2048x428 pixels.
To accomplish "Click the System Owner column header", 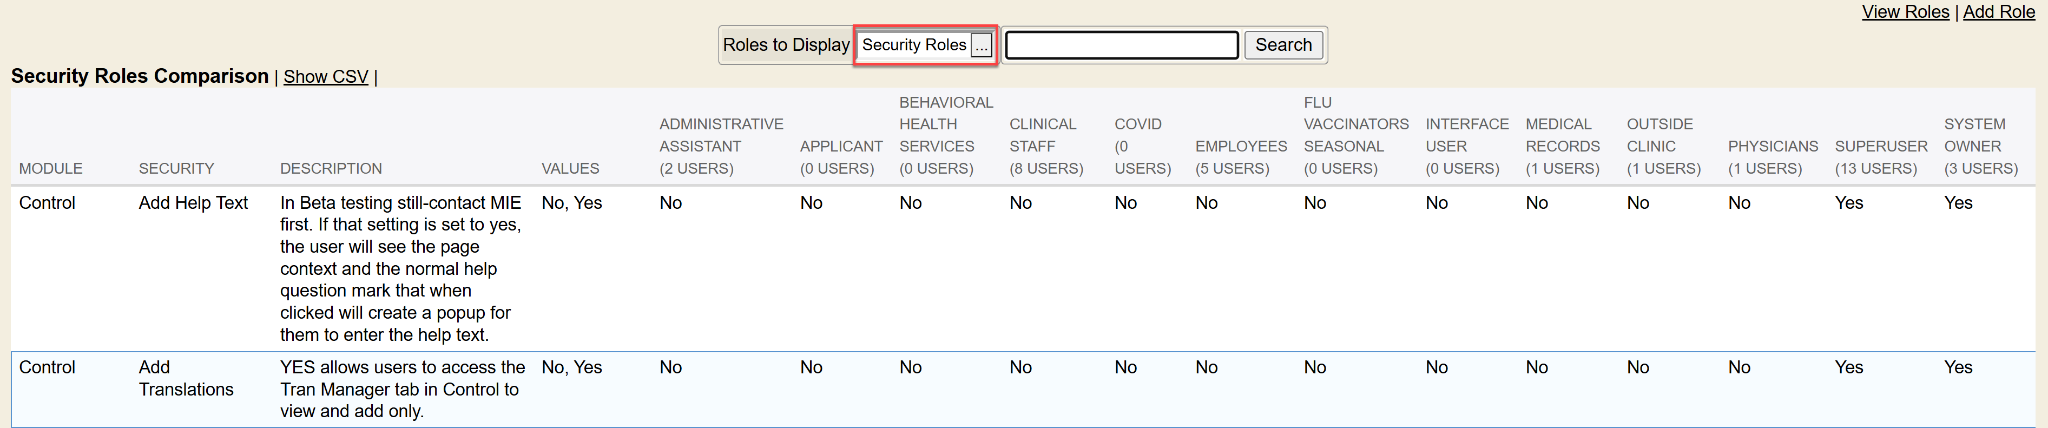I will pos(1979,146).
